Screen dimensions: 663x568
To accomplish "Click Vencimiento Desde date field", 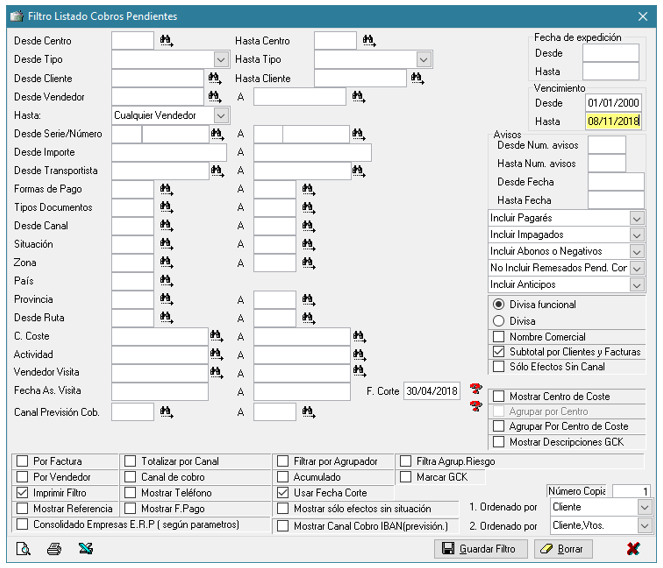I will coord(613,103).
